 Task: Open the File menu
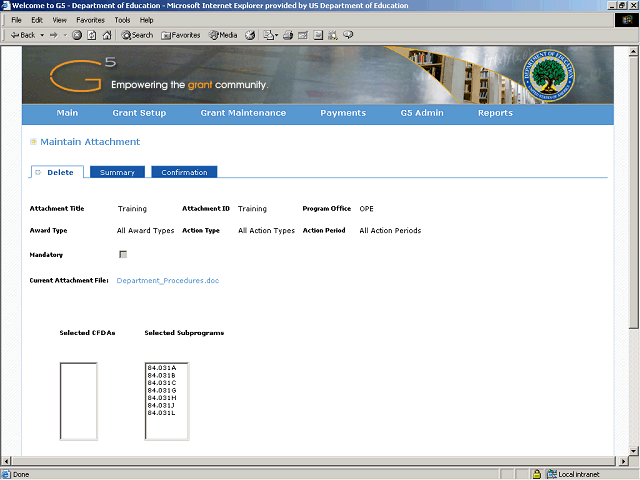pyautogui.click(x=16, y=20)
